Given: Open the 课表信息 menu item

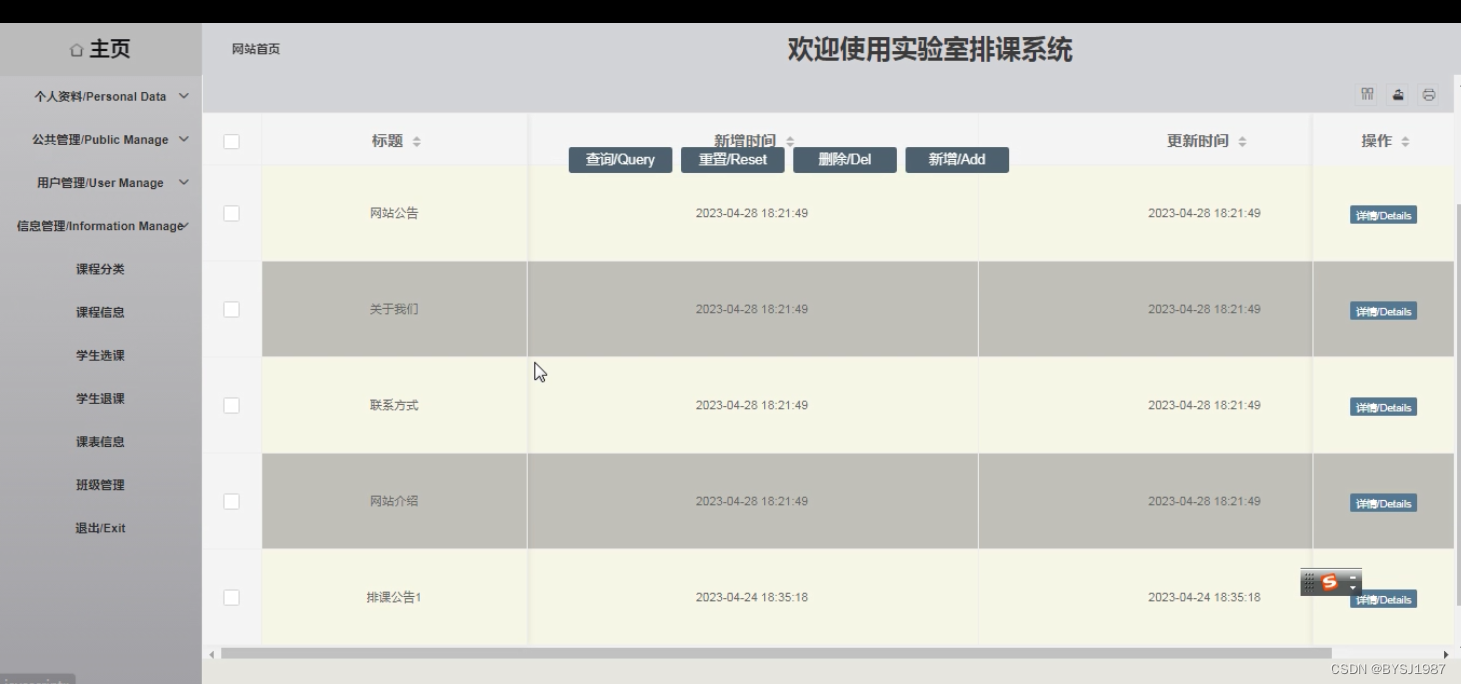Looking at the screenshot, I should (101, 441).
